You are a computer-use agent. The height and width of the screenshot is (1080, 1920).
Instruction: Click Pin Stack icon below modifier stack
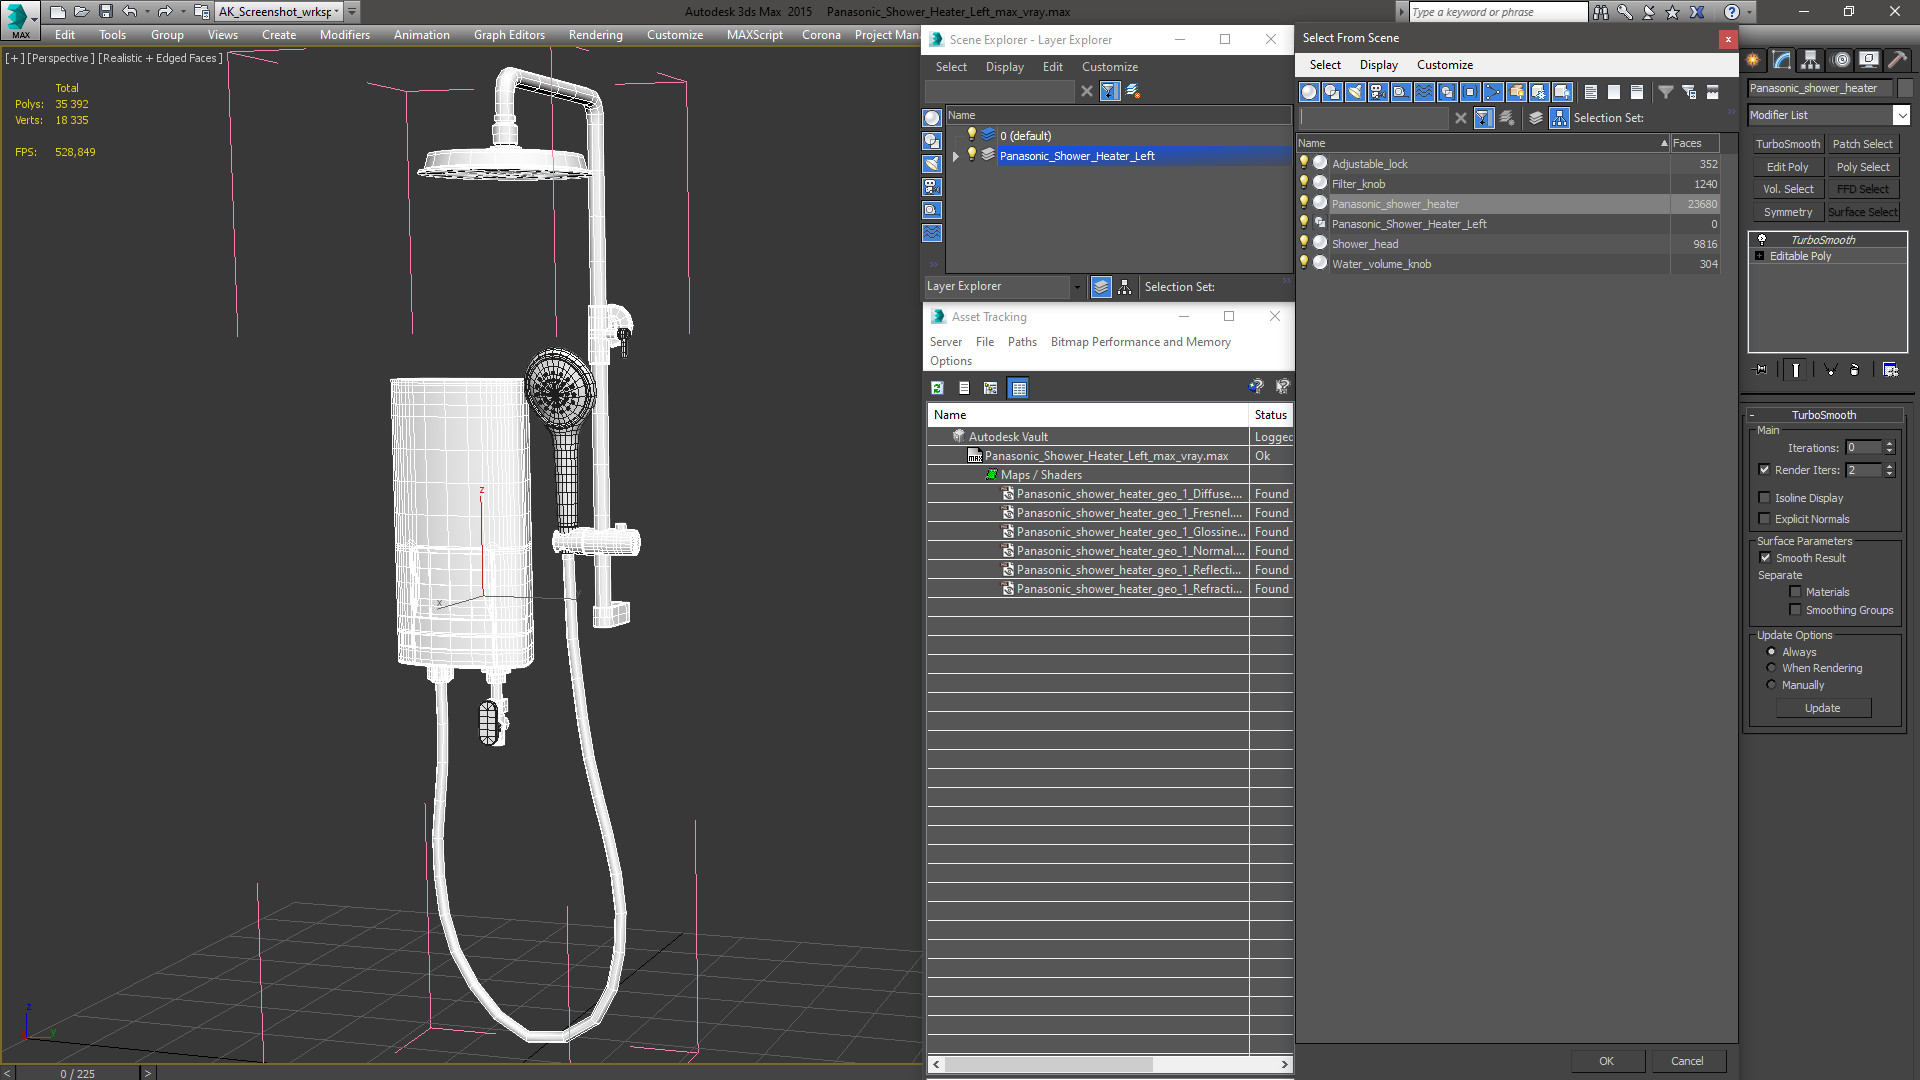pyautogui.click(x=1761, y=370)
